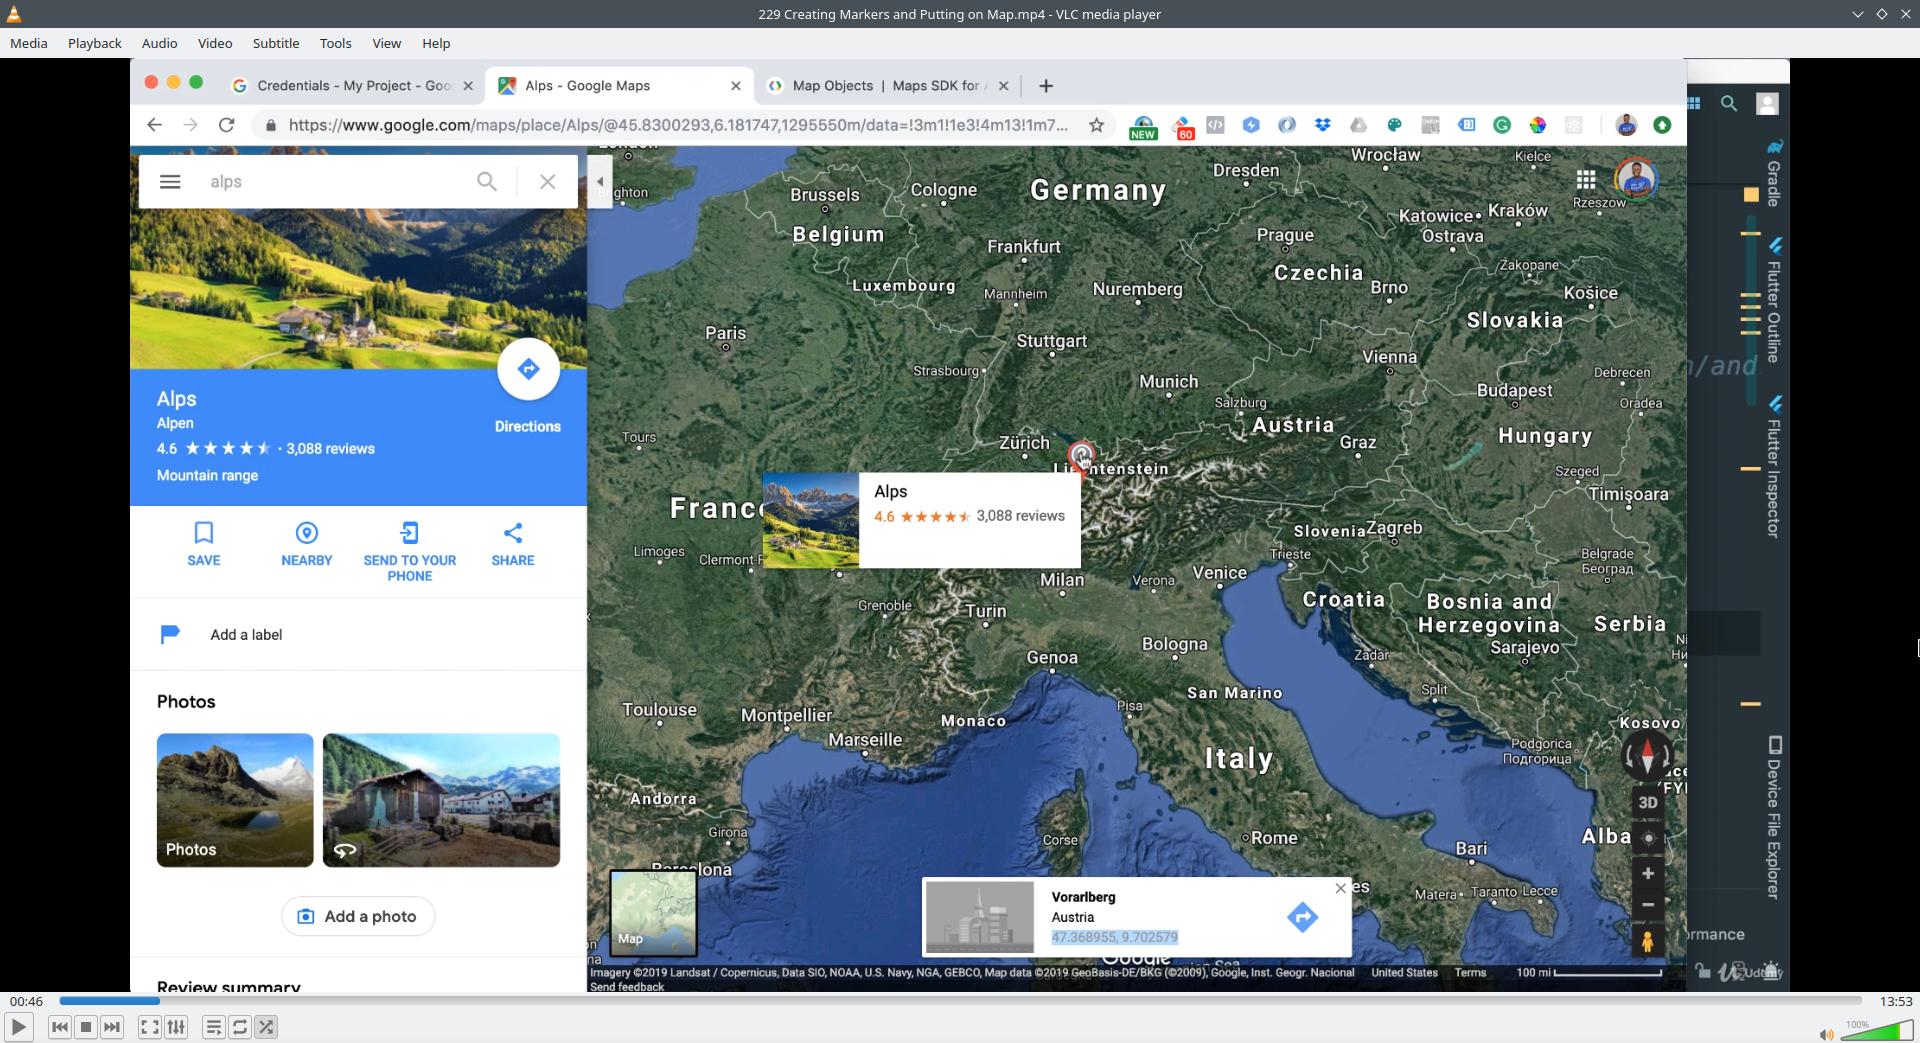Open Device File Explorer in the IDE
This screenshot has width=1920, height=1043.
[1774, 818]
